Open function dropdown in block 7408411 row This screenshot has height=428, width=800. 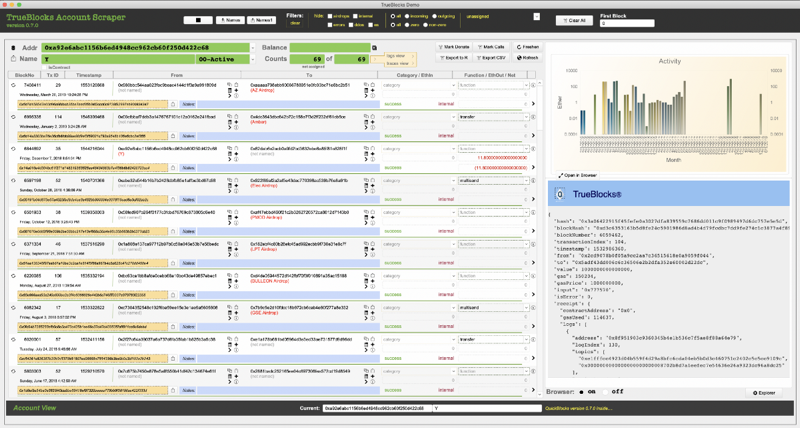527,85
